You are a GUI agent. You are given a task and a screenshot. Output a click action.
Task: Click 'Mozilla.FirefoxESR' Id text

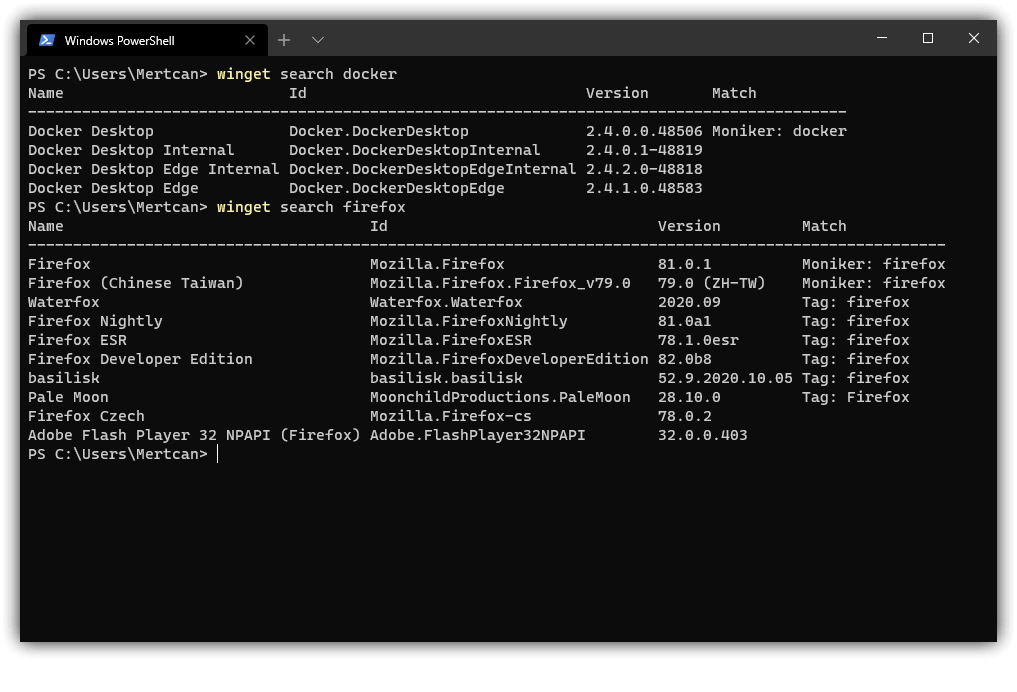tap(451, 340)
